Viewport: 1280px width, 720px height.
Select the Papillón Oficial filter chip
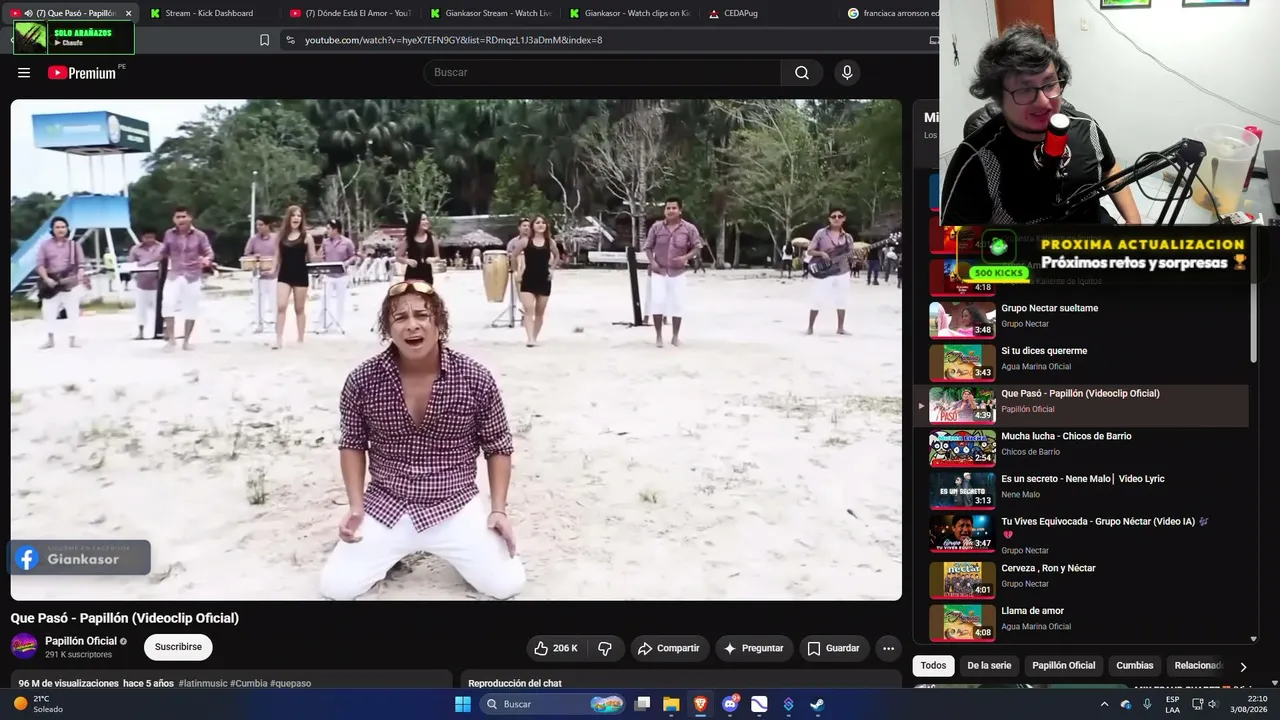(1063, 665)
